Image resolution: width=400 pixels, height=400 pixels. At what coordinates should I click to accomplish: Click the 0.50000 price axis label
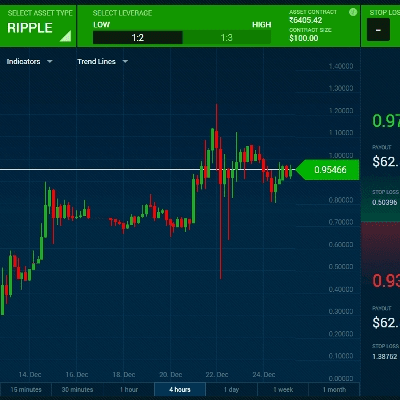click(x=341, y=267)
